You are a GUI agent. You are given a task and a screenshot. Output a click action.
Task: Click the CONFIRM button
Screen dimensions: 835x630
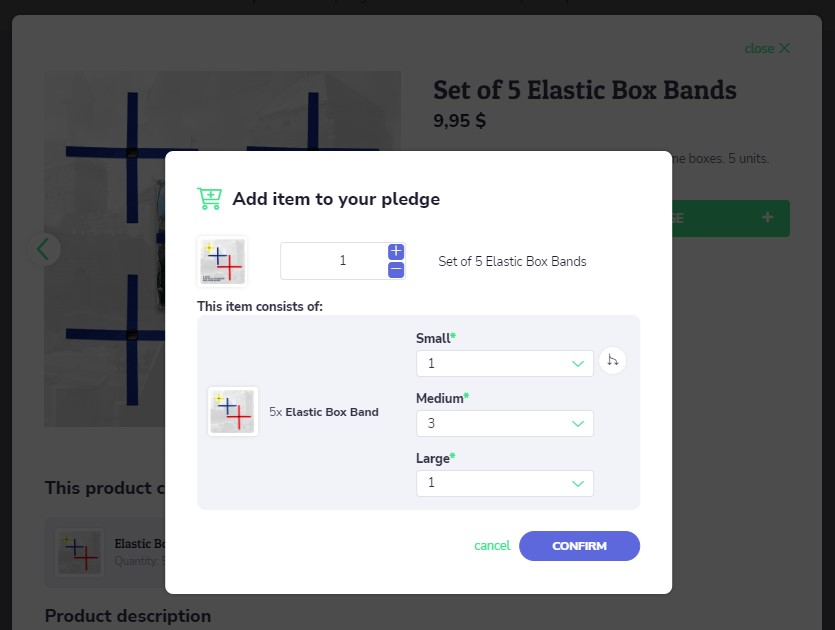tap(579, 546)
